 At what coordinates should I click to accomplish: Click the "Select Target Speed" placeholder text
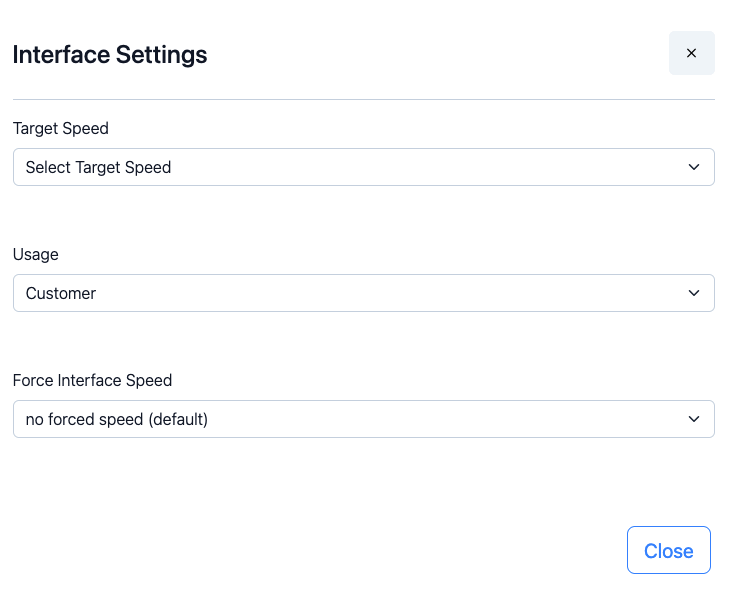98,167
